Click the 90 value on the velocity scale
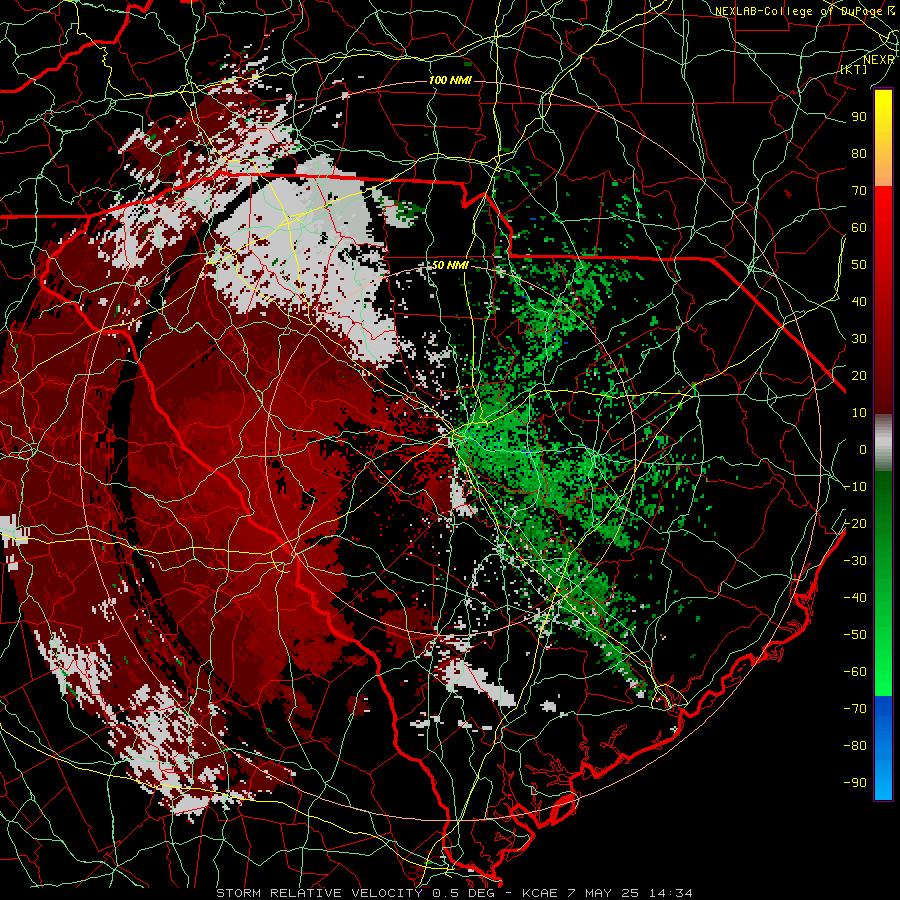This screenshot has height=900, width=900. click(x=859, y=117)
